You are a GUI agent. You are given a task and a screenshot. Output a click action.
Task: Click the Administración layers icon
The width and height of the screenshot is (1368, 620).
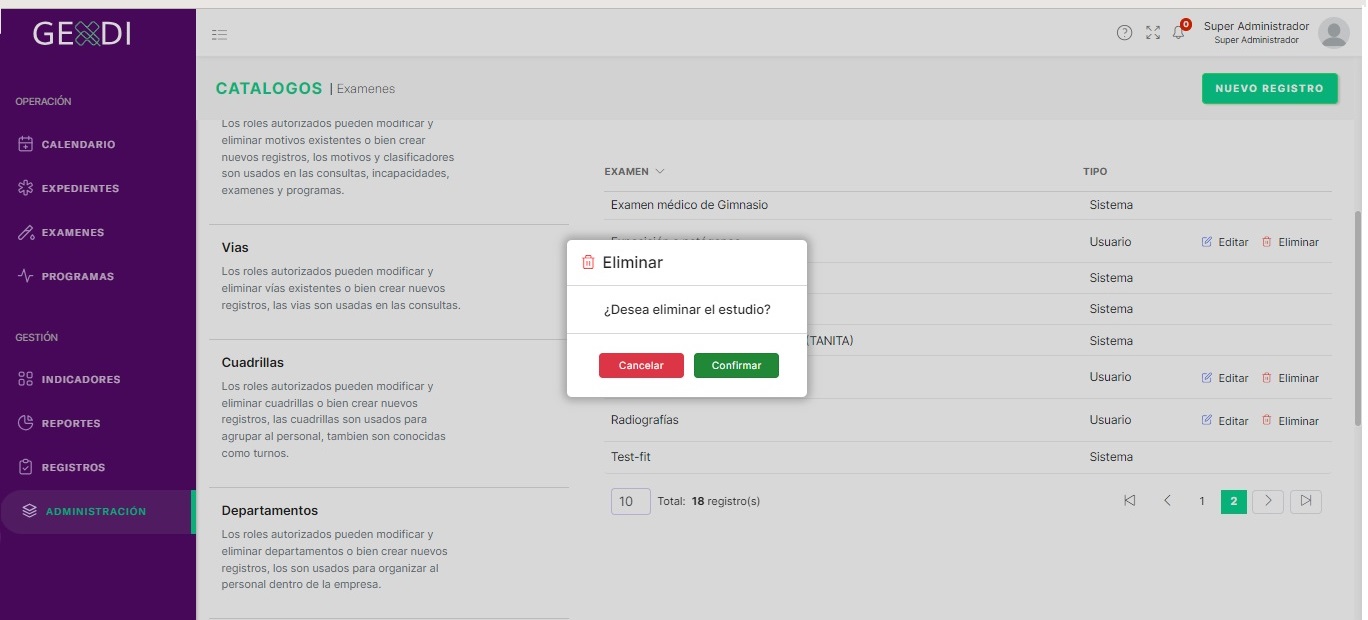click(30, 511)
